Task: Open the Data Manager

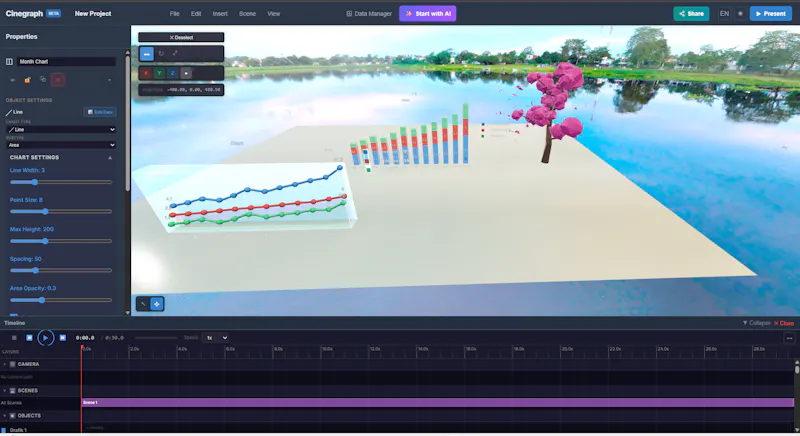Action: point(369,14)
